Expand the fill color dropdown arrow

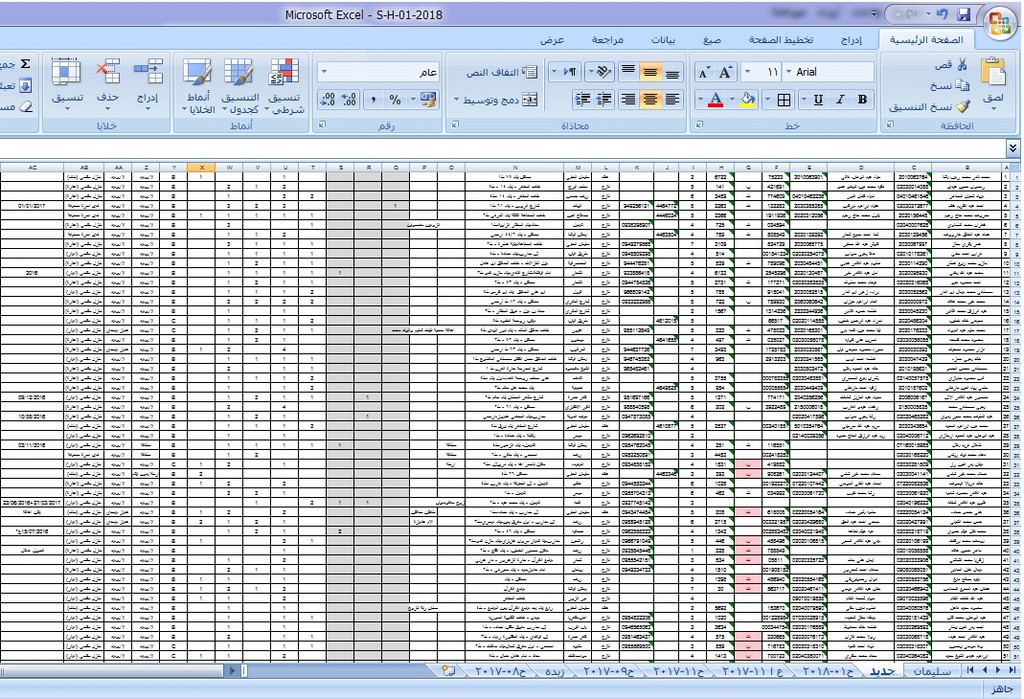(733, 99)
